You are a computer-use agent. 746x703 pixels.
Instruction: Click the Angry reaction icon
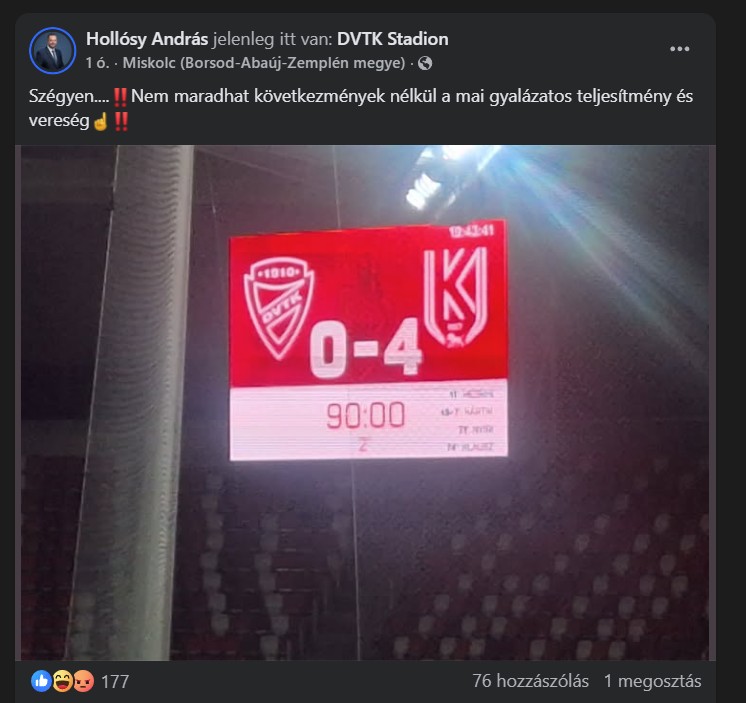83,681
